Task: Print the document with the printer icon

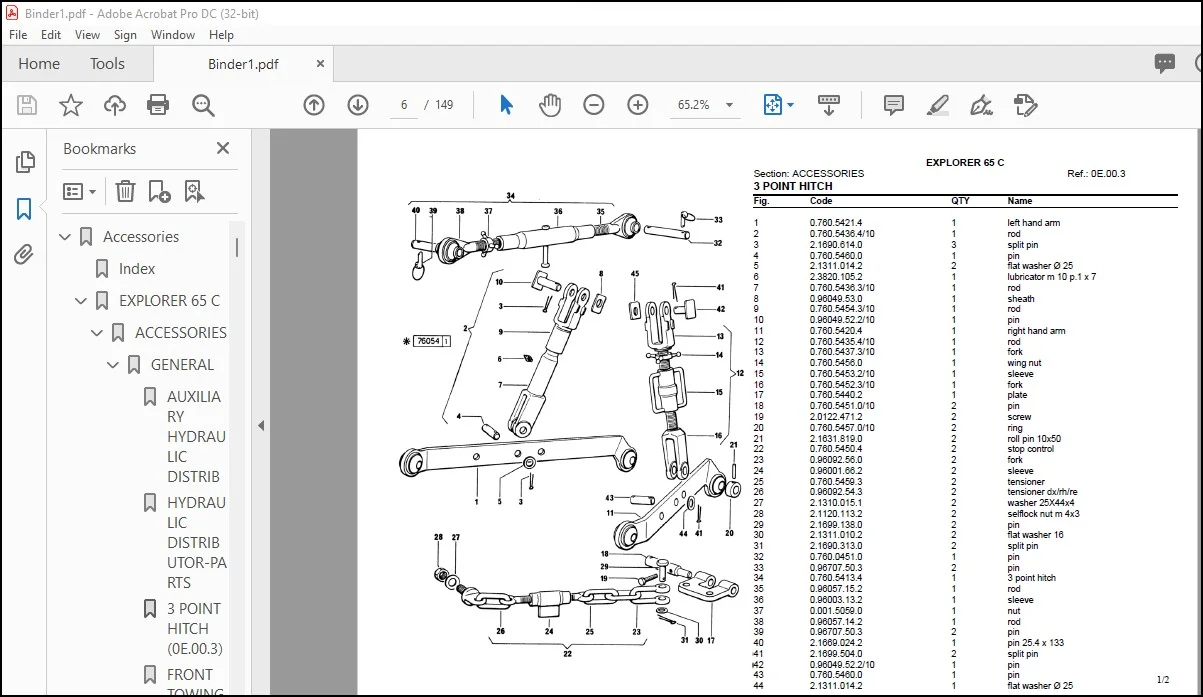Action: (x=158, y=105)
